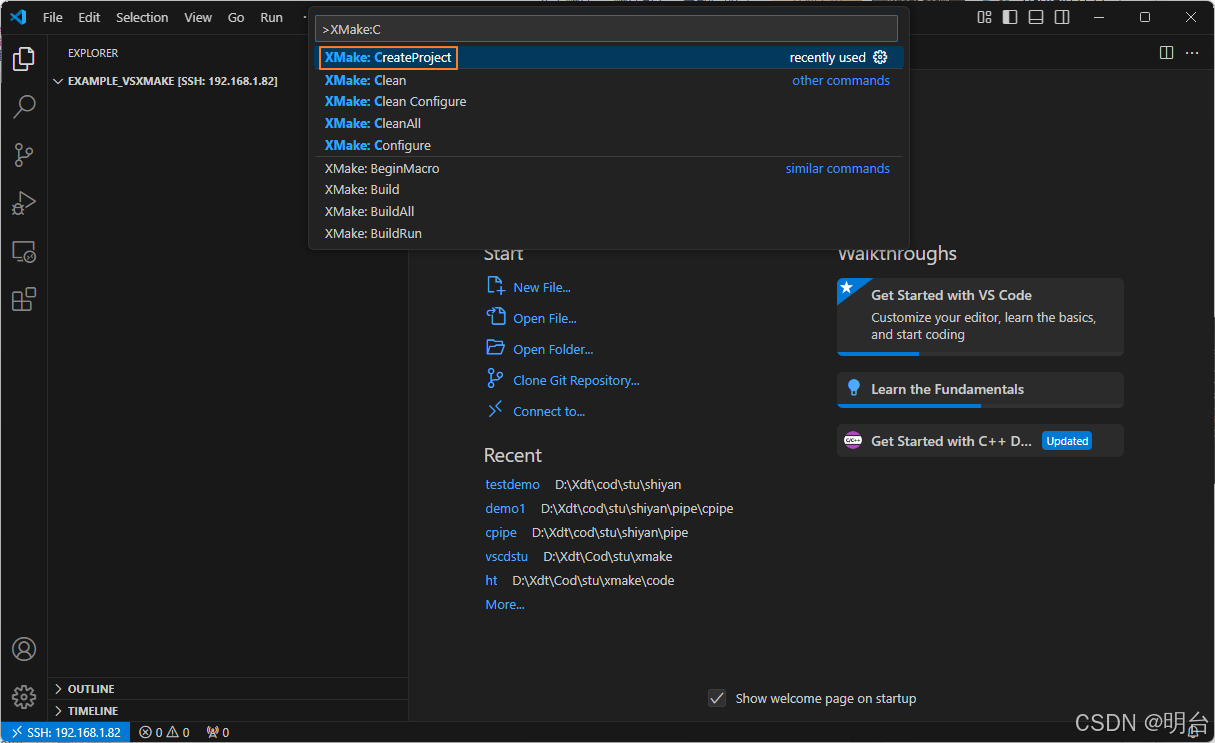Image resolution: width=1215 pixels, height=743 pixels.
Task: Click the command palette input field
Action: pos(606,29)
